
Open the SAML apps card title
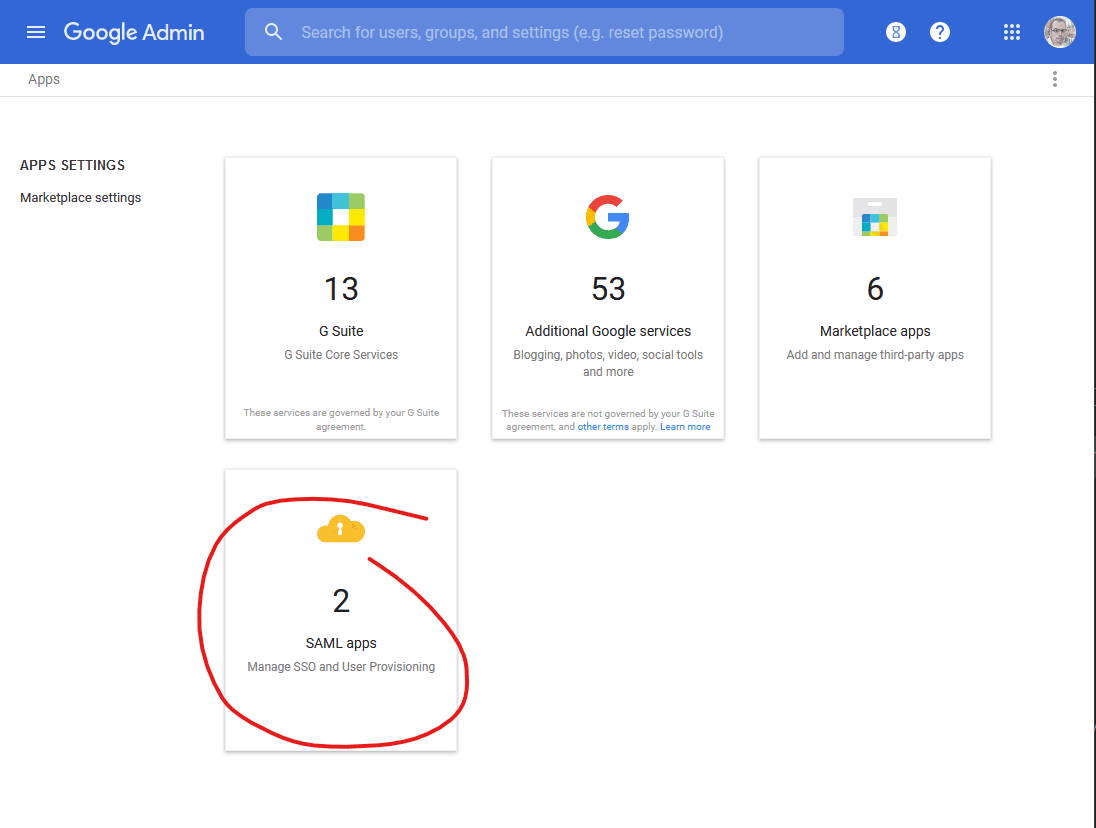(x=341, y=643)
